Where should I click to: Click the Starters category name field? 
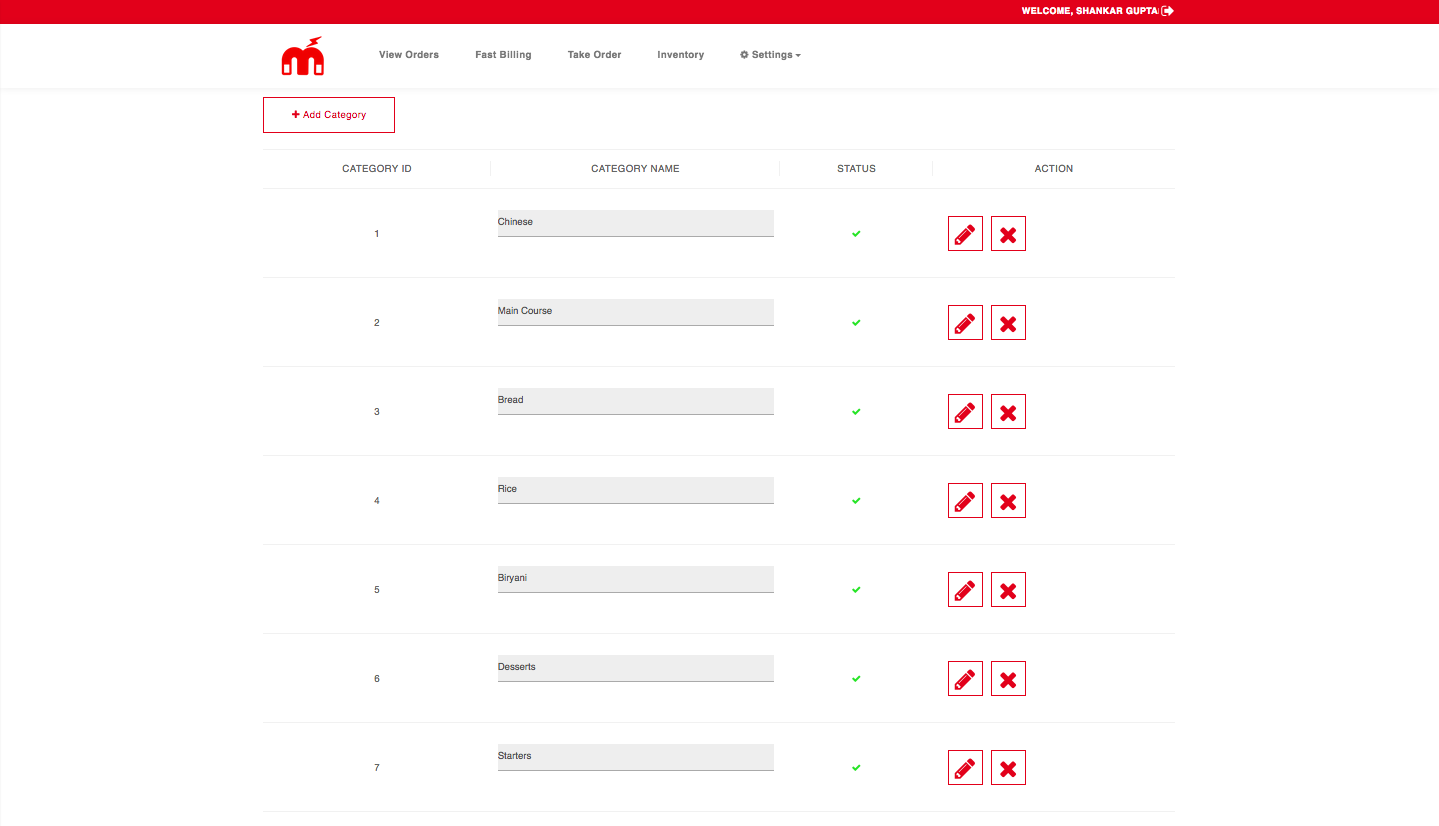[636, 757]
